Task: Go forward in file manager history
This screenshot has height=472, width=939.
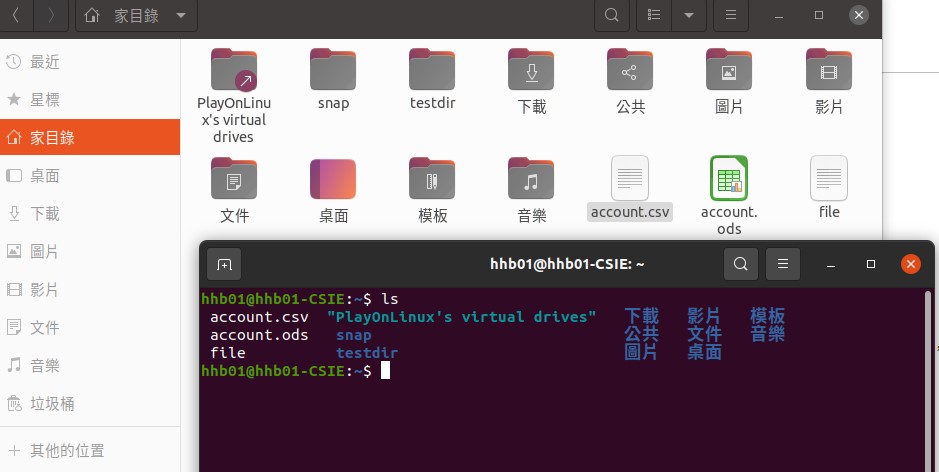Action: point(51,15)
